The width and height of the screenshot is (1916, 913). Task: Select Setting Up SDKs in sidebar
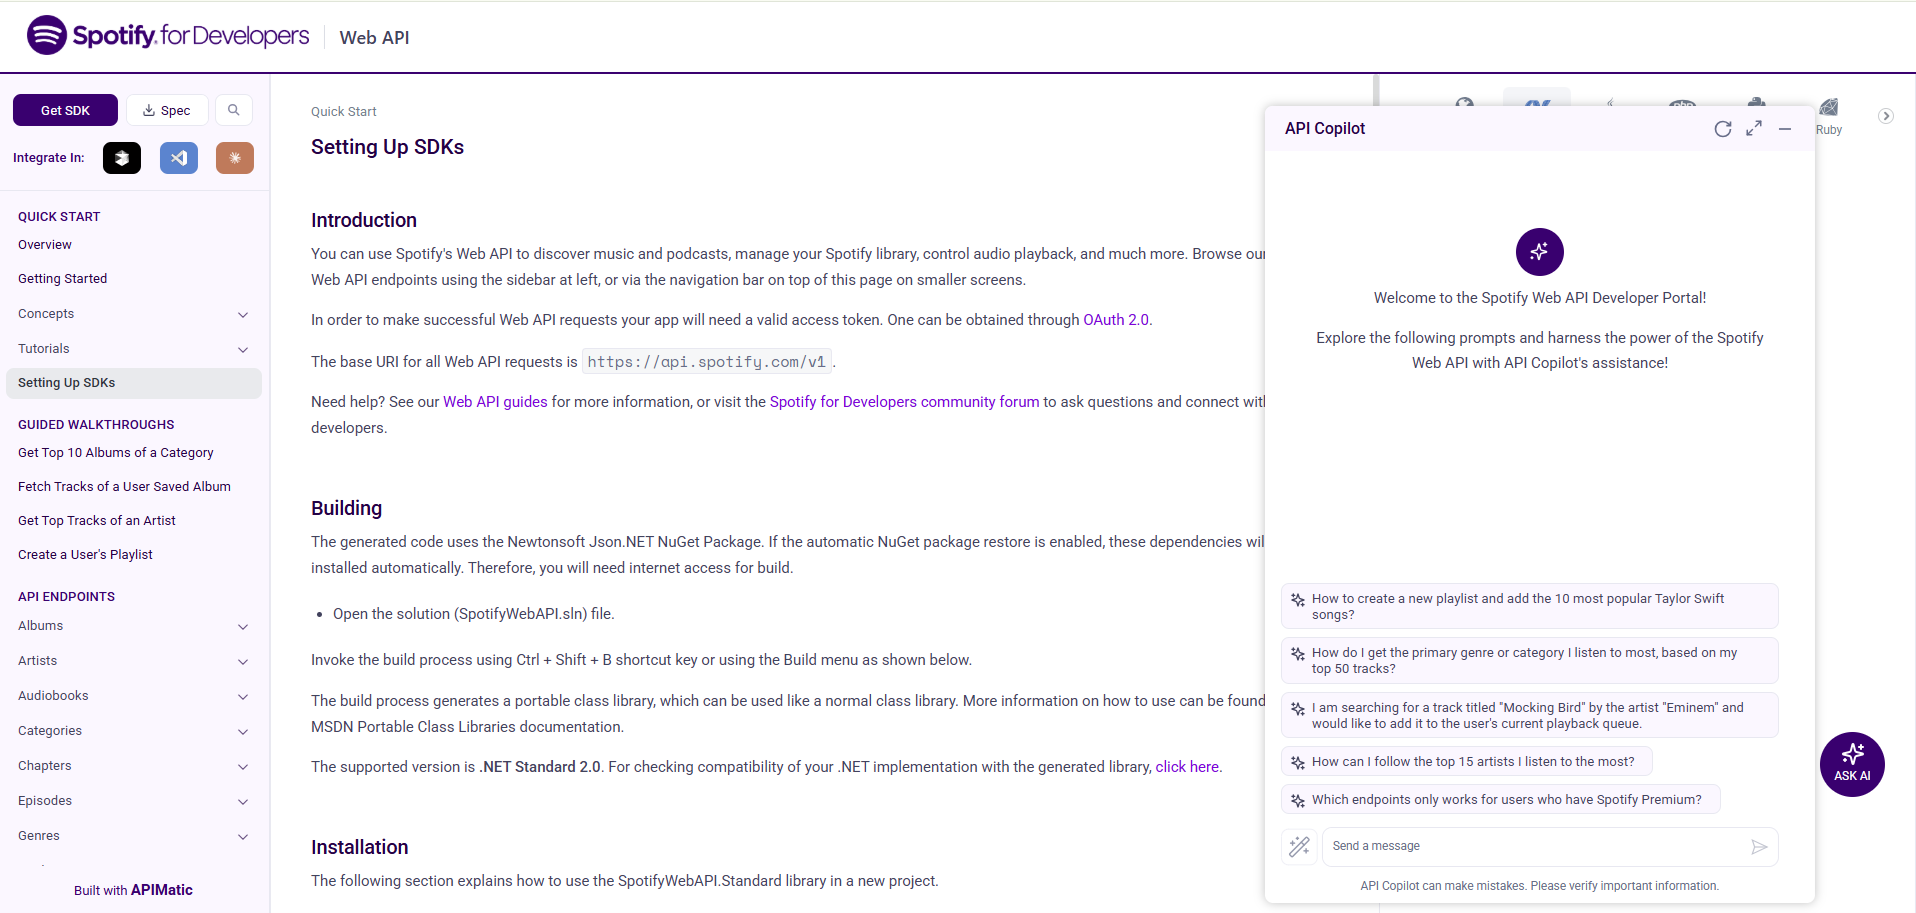point(134,383)
